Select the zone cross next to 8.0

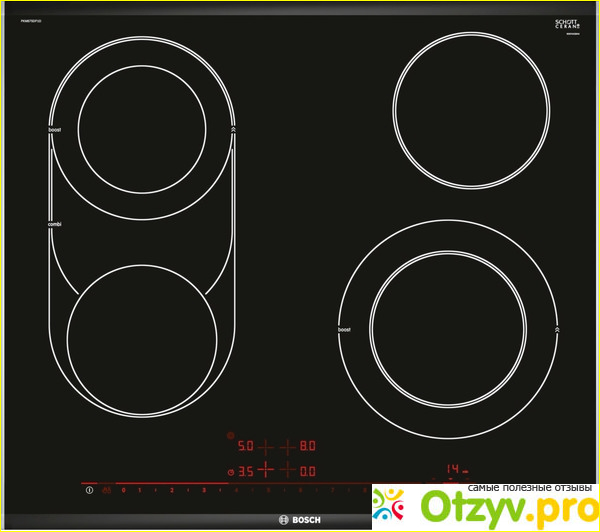pos(287,447)
